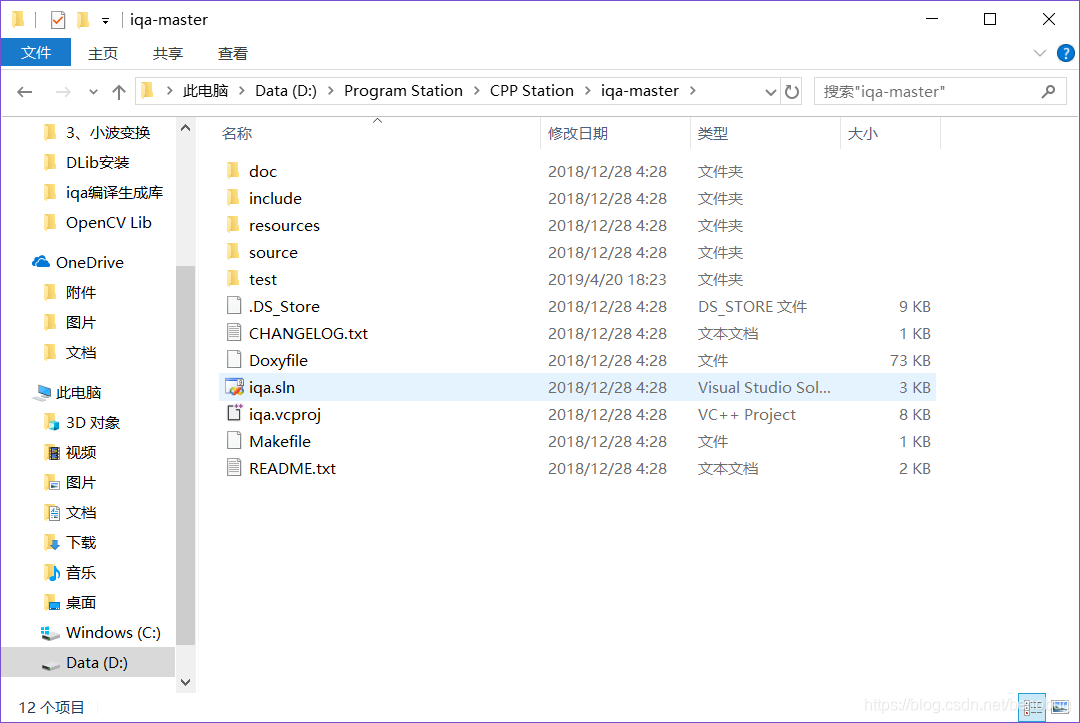Expand chevron after CPP Station in path

[588, 91]
